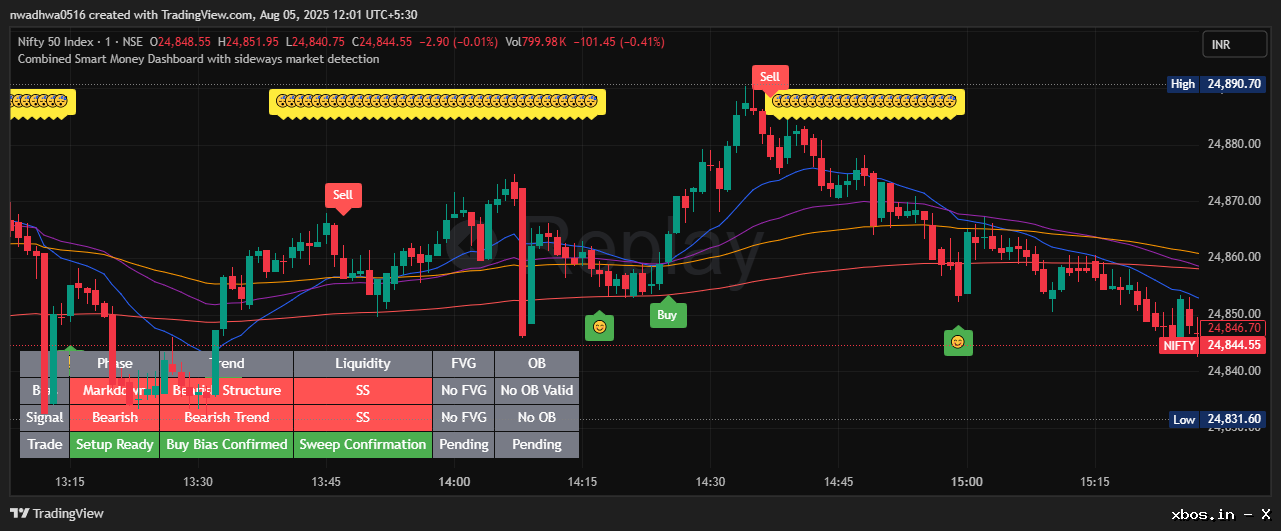Click the High price label 24,890.70
The image size is (1281, 531).
[1232, 84]
